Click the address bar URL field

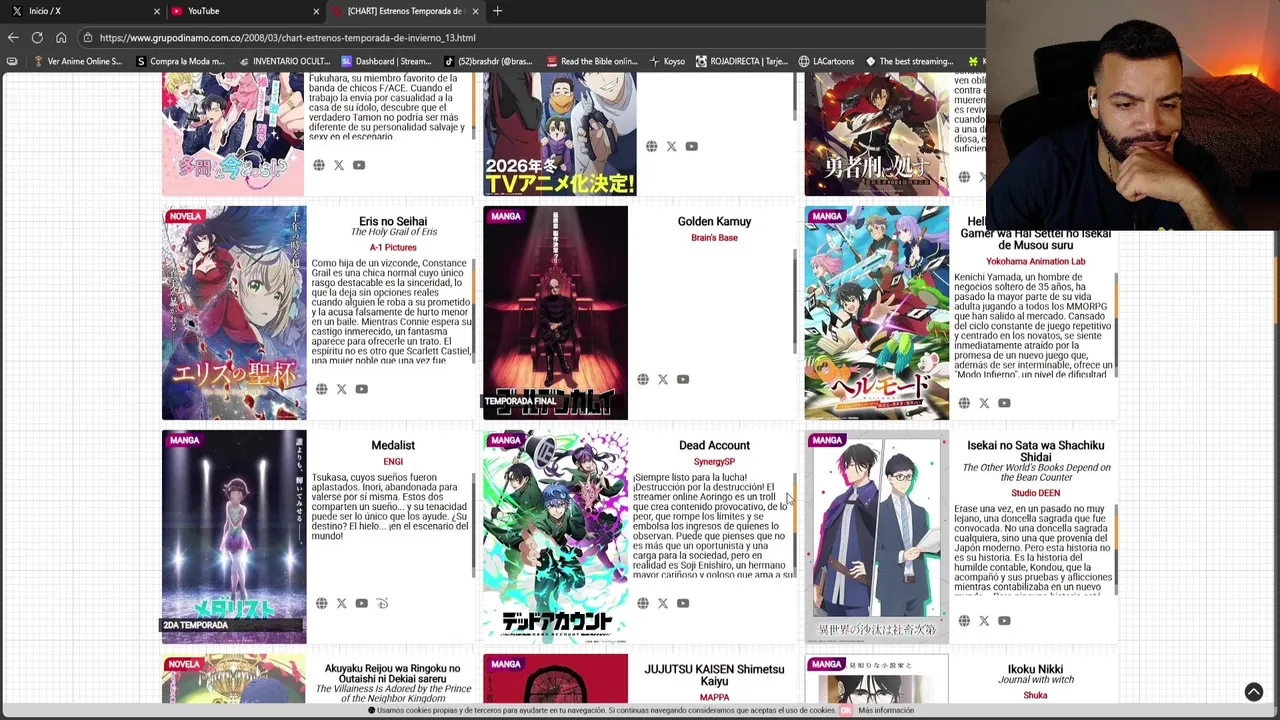(530, 37)
